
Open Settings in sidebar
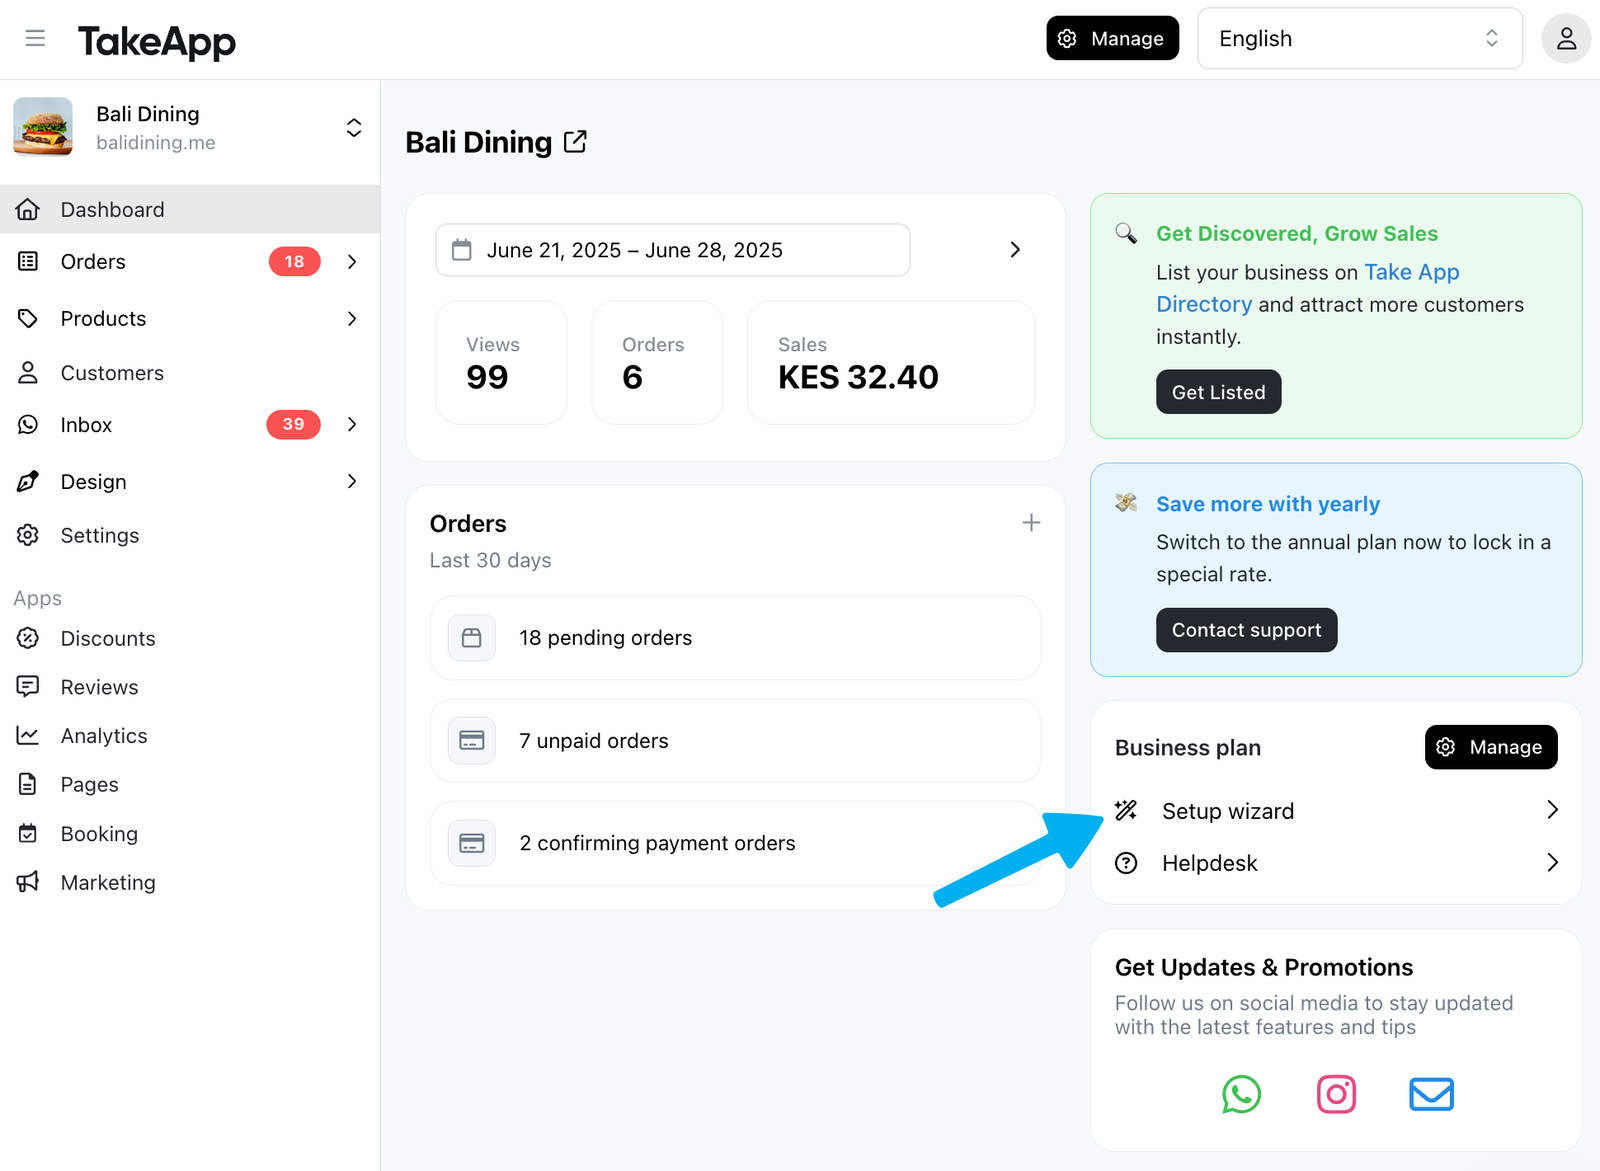tap(190, 535)
